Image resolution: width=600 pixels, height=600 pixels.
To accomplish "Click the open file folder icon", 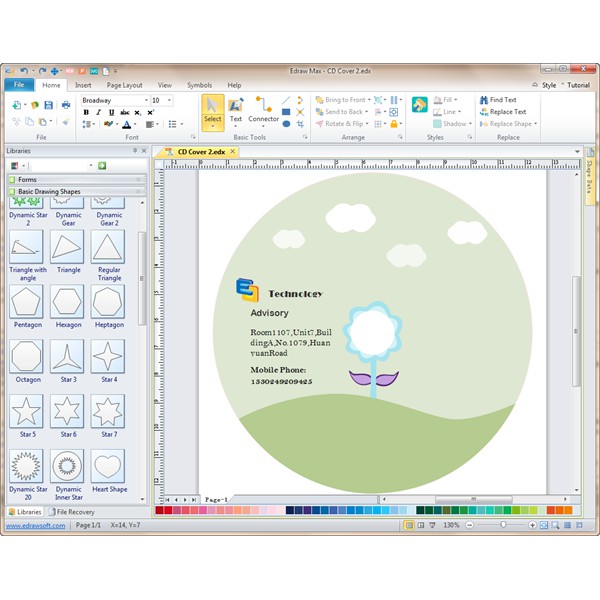I will pos(35,105).
